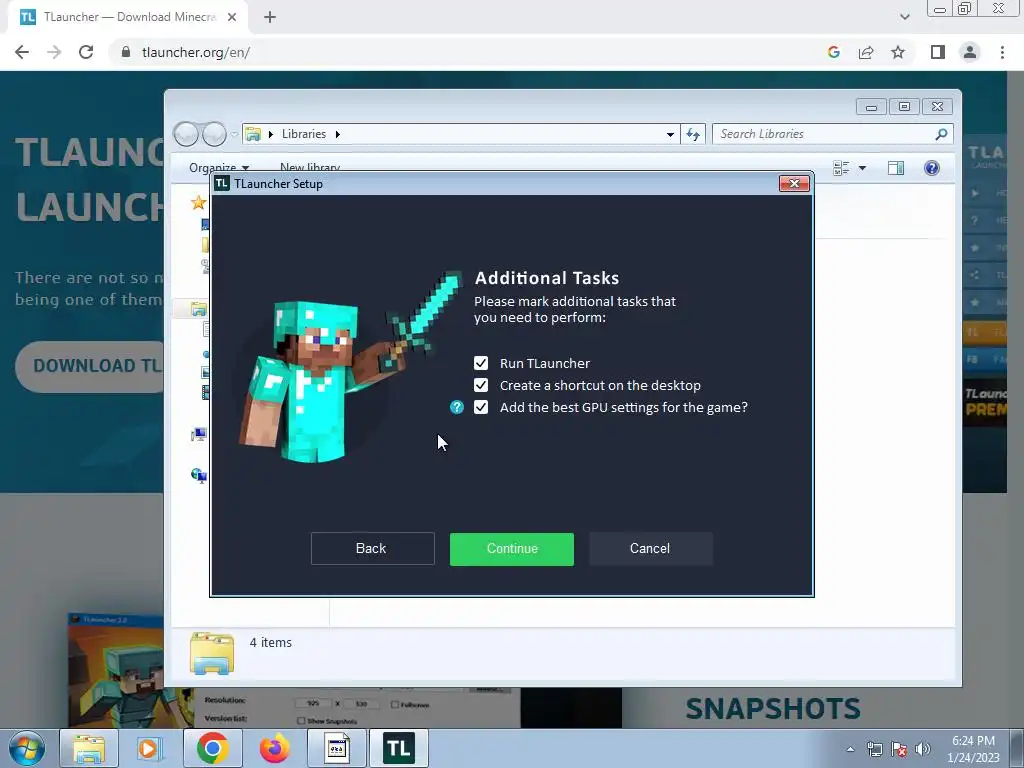Go back in Chrome
The height and width of the screenshot is (768, 1024).
[x=22, y=52]
